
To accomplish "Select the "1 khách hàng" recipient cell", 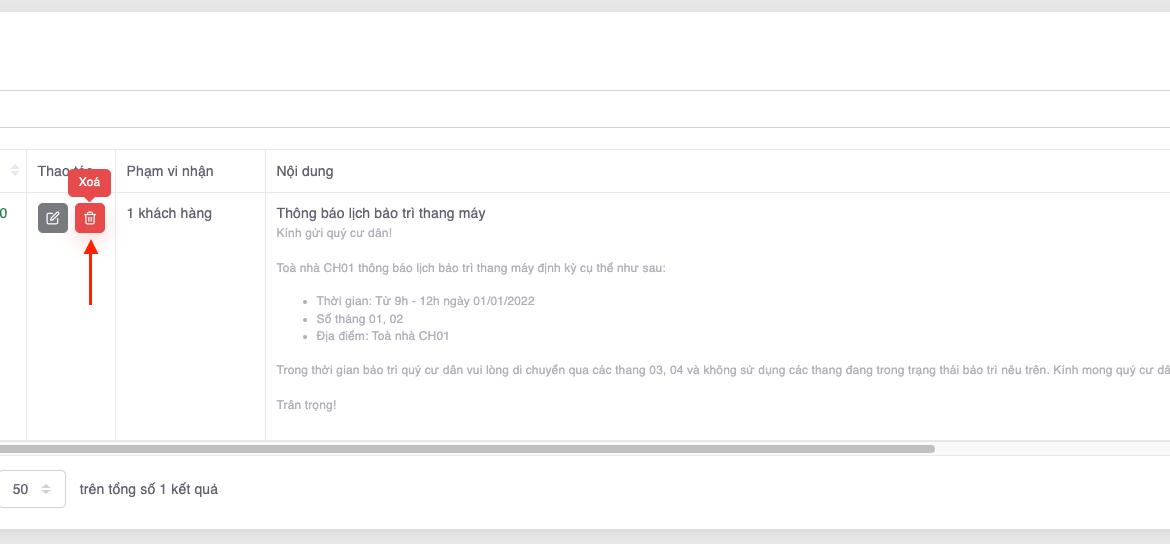I will [169, 213].
